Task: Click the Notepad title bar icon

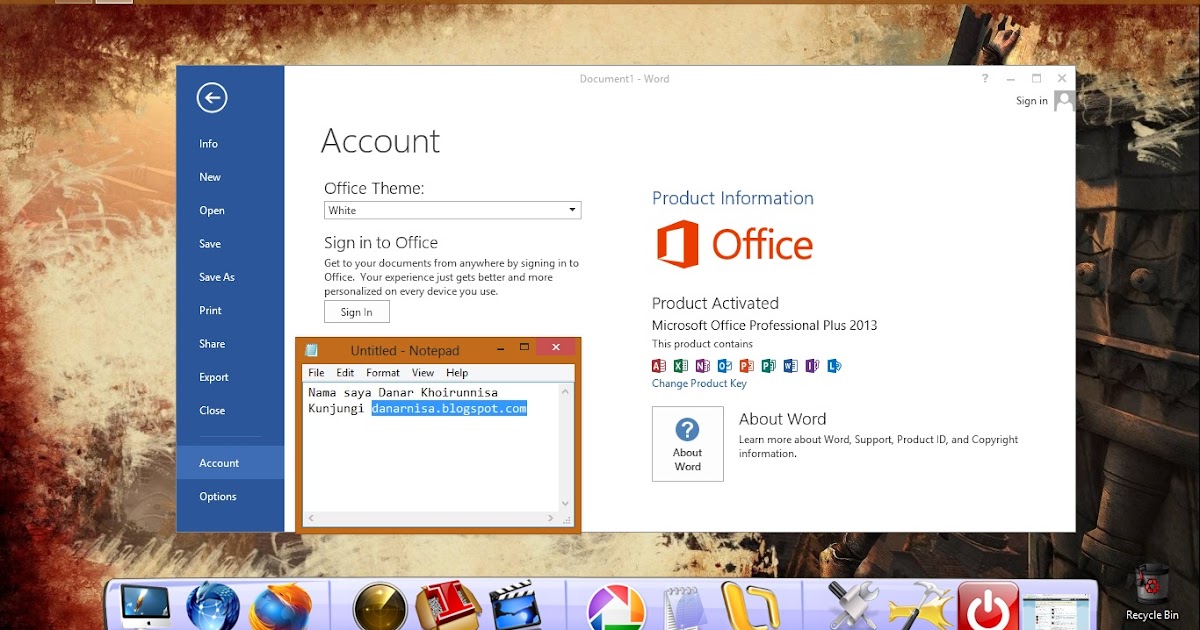Action: [312, 350]
